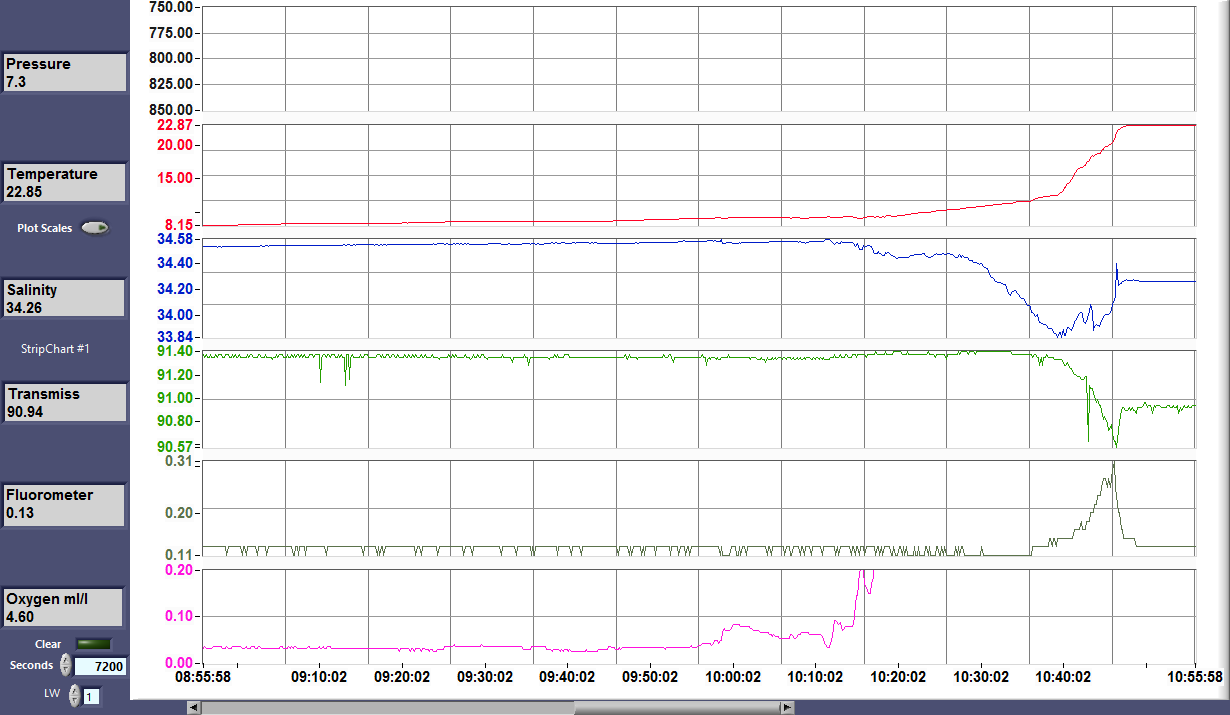Screen dimensions: 1230x715
Task: Increase LW with the up arrow
Action: [x=74, y=690]
